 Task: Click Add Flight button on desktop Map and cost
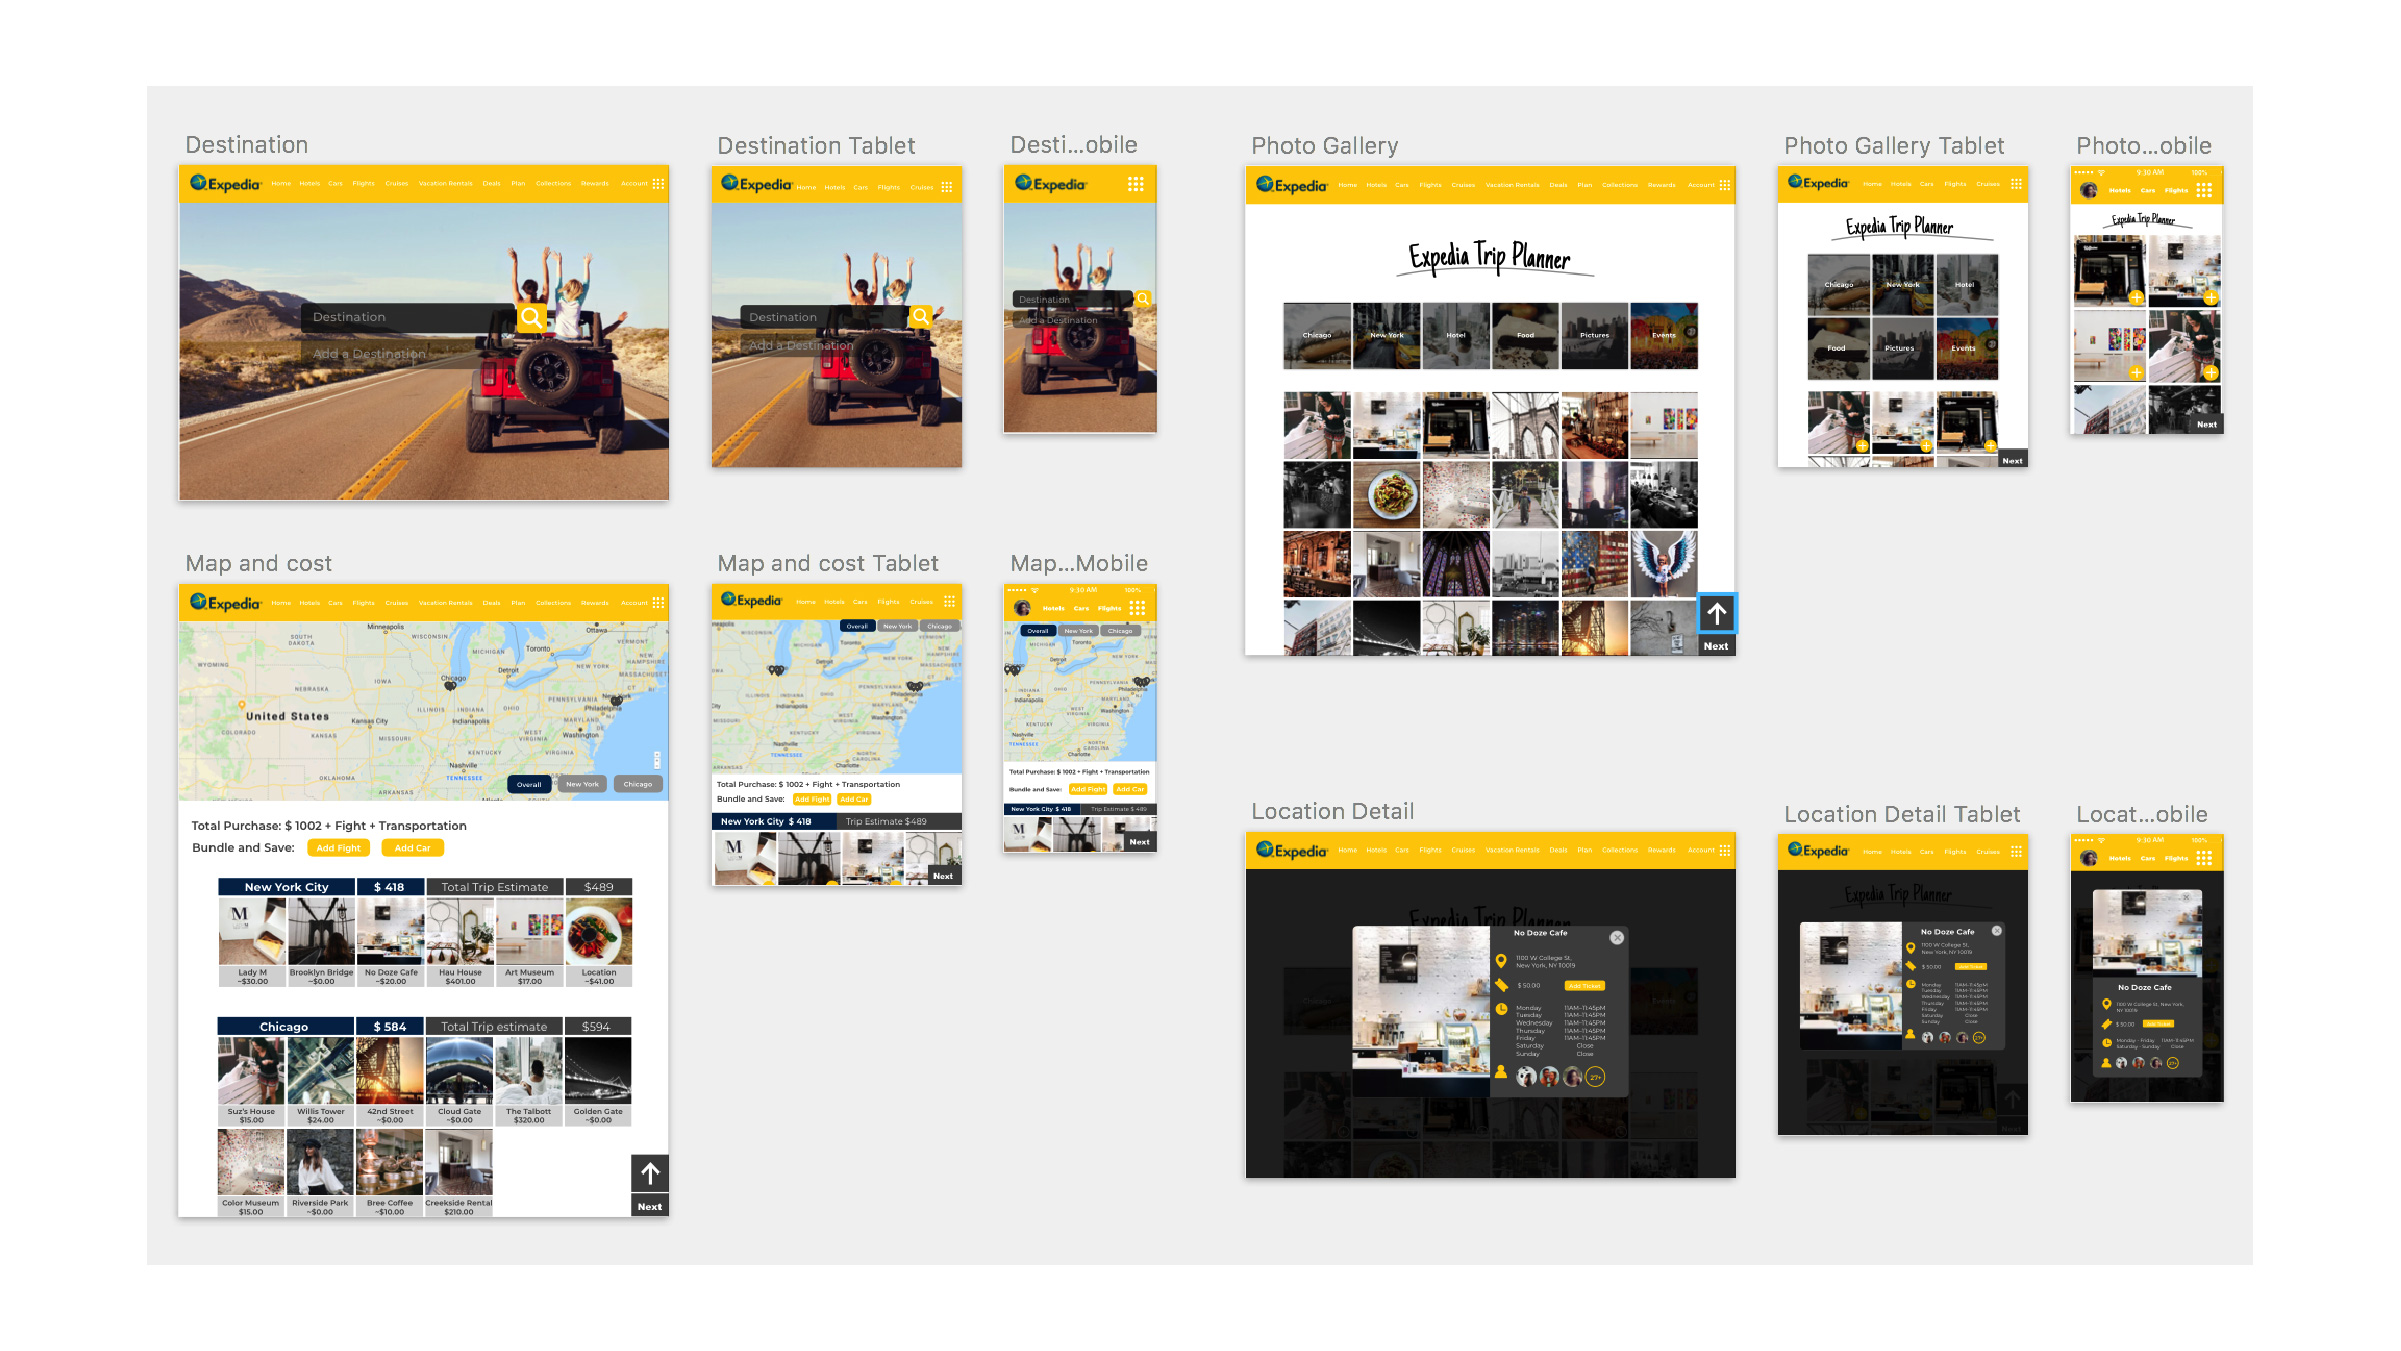pos(338,848)
